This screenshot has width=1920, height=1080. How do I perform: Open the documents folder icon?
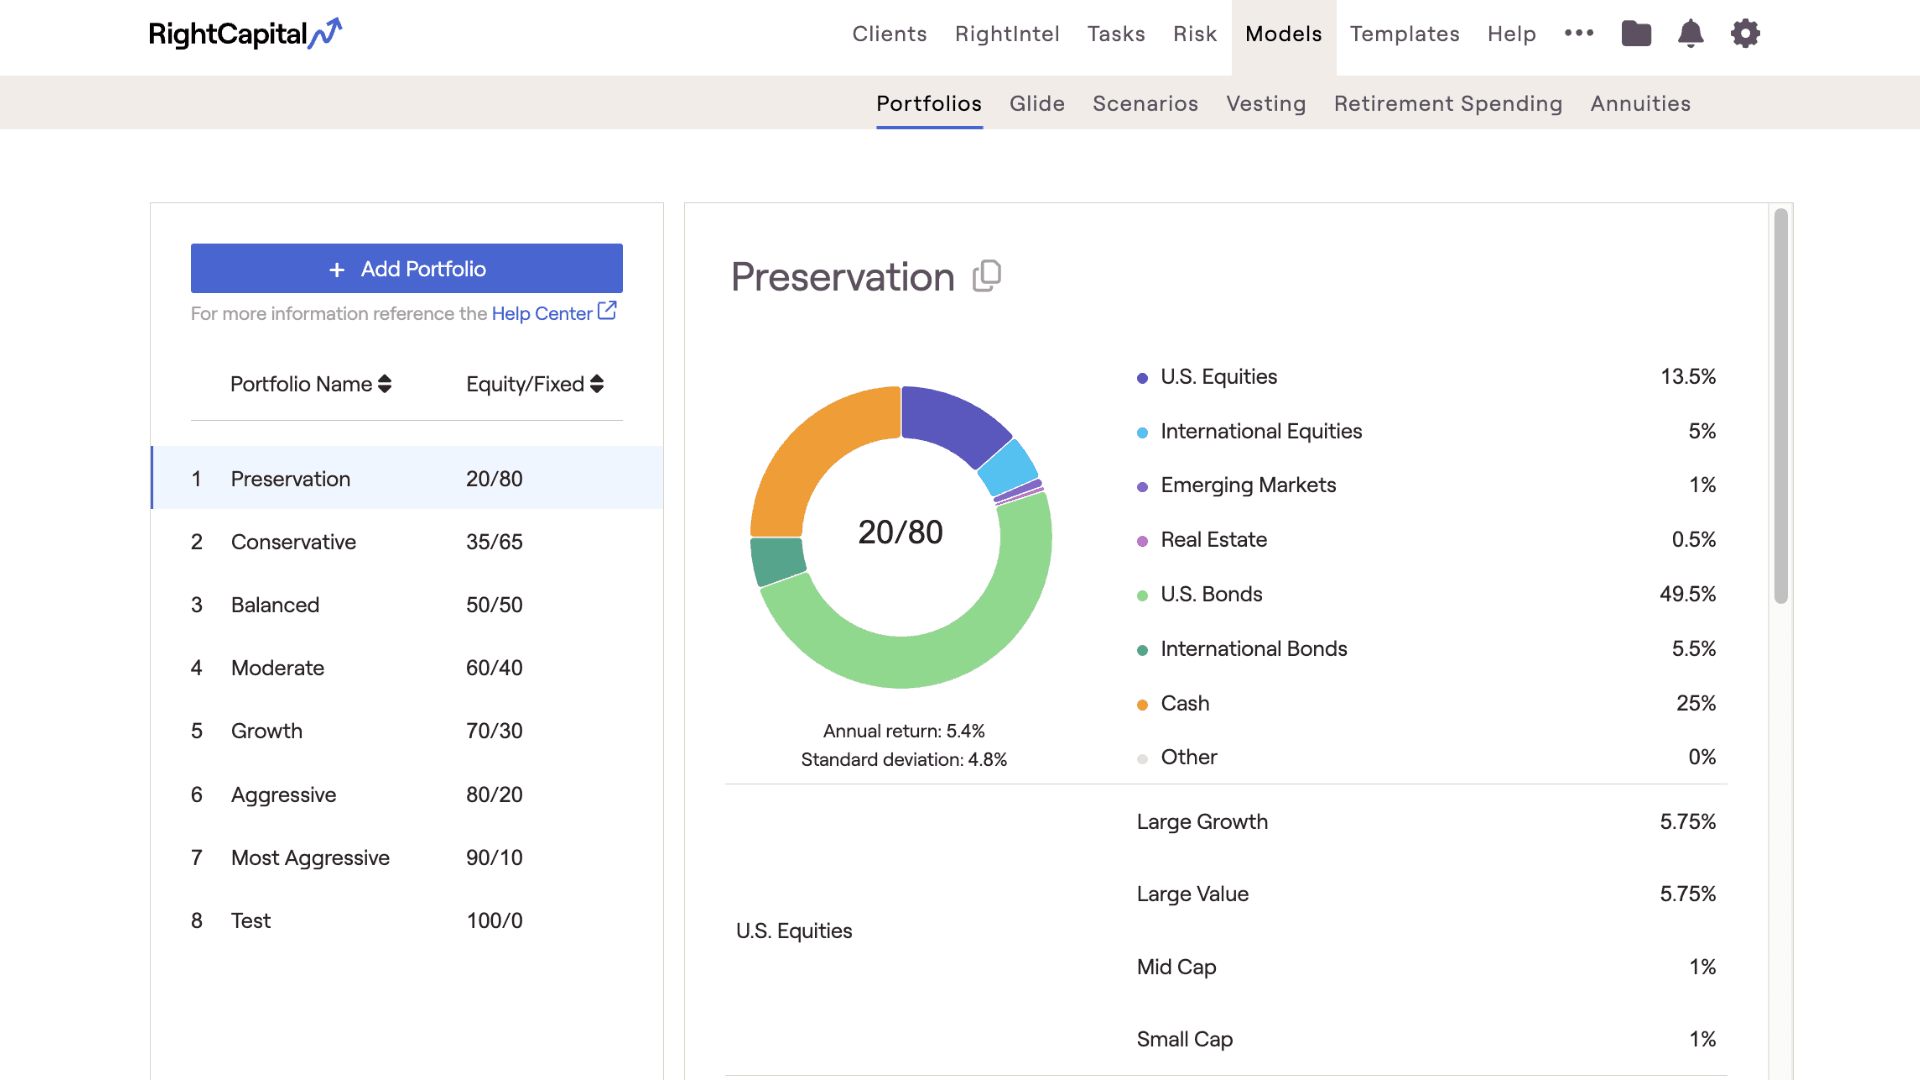(x=1637, y=33)
